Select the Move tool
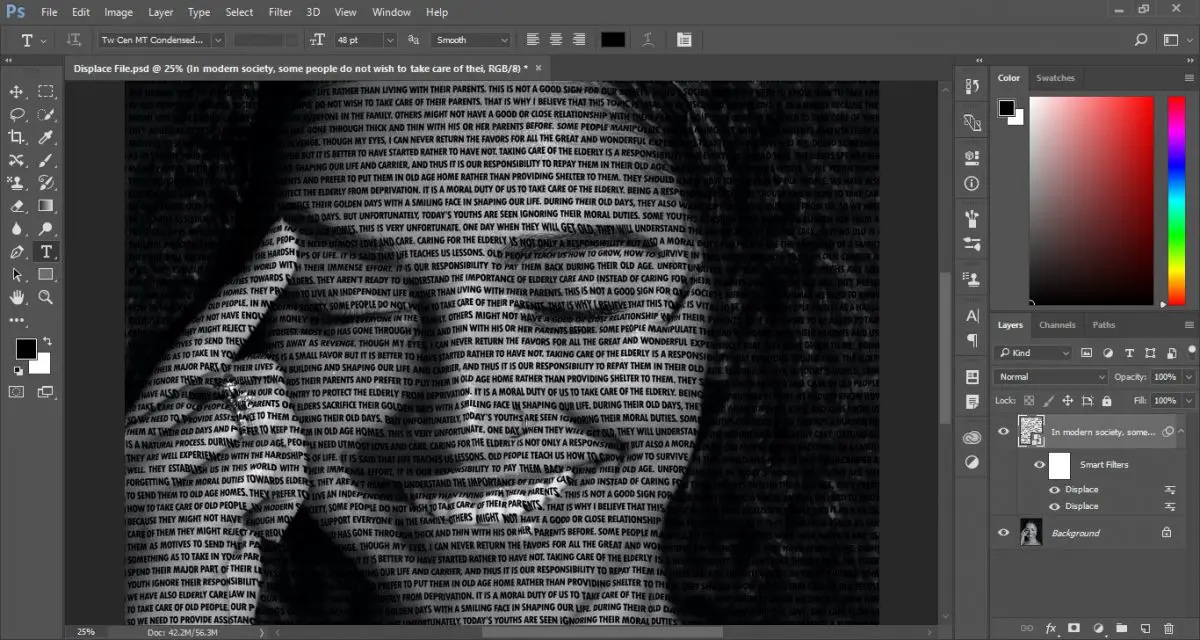The height and width of the screenshot is (640, 1200). [15, 90]
